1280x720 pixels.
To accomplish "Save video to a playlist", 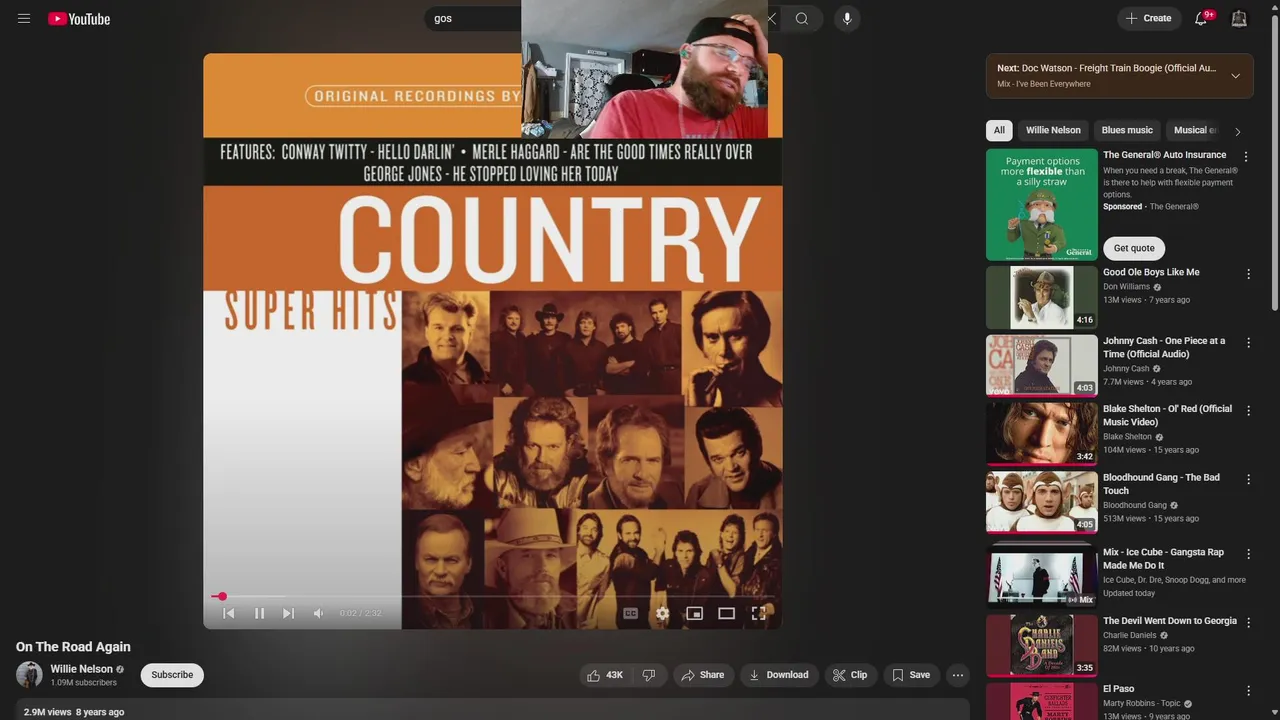I will point(911,675).
